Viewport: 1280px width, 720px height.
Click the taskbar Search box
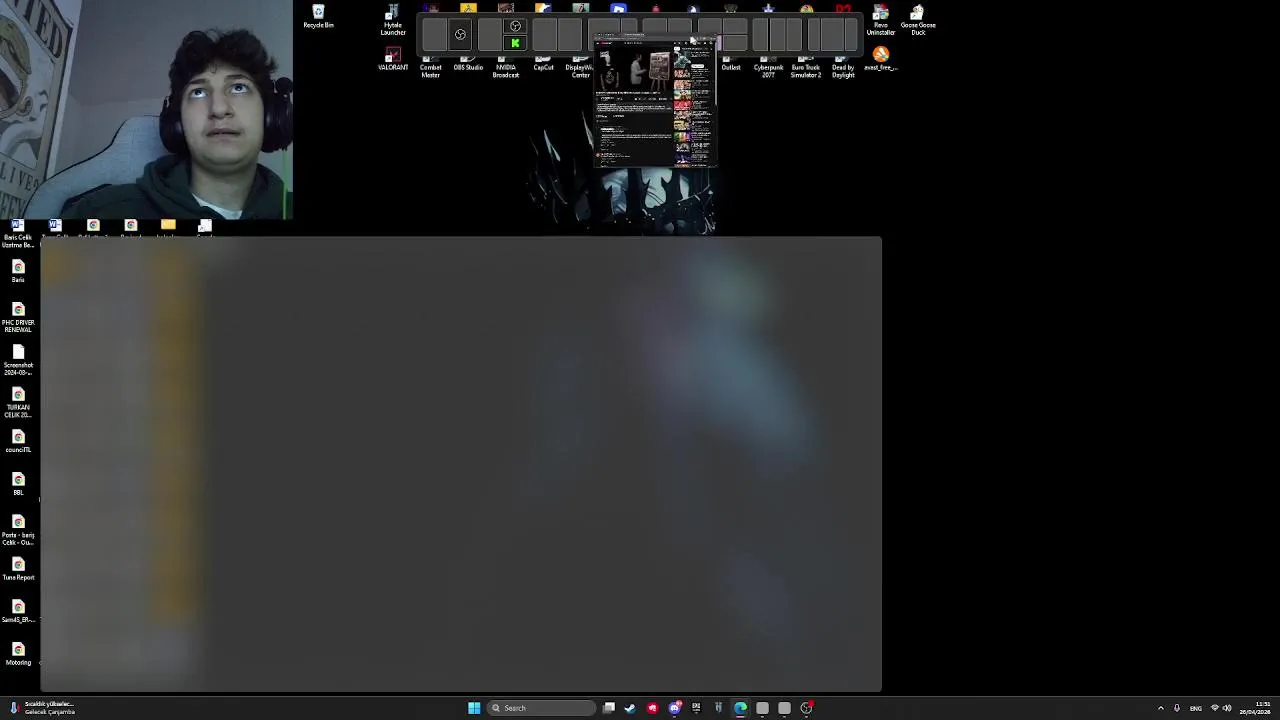tap(541, 708)
